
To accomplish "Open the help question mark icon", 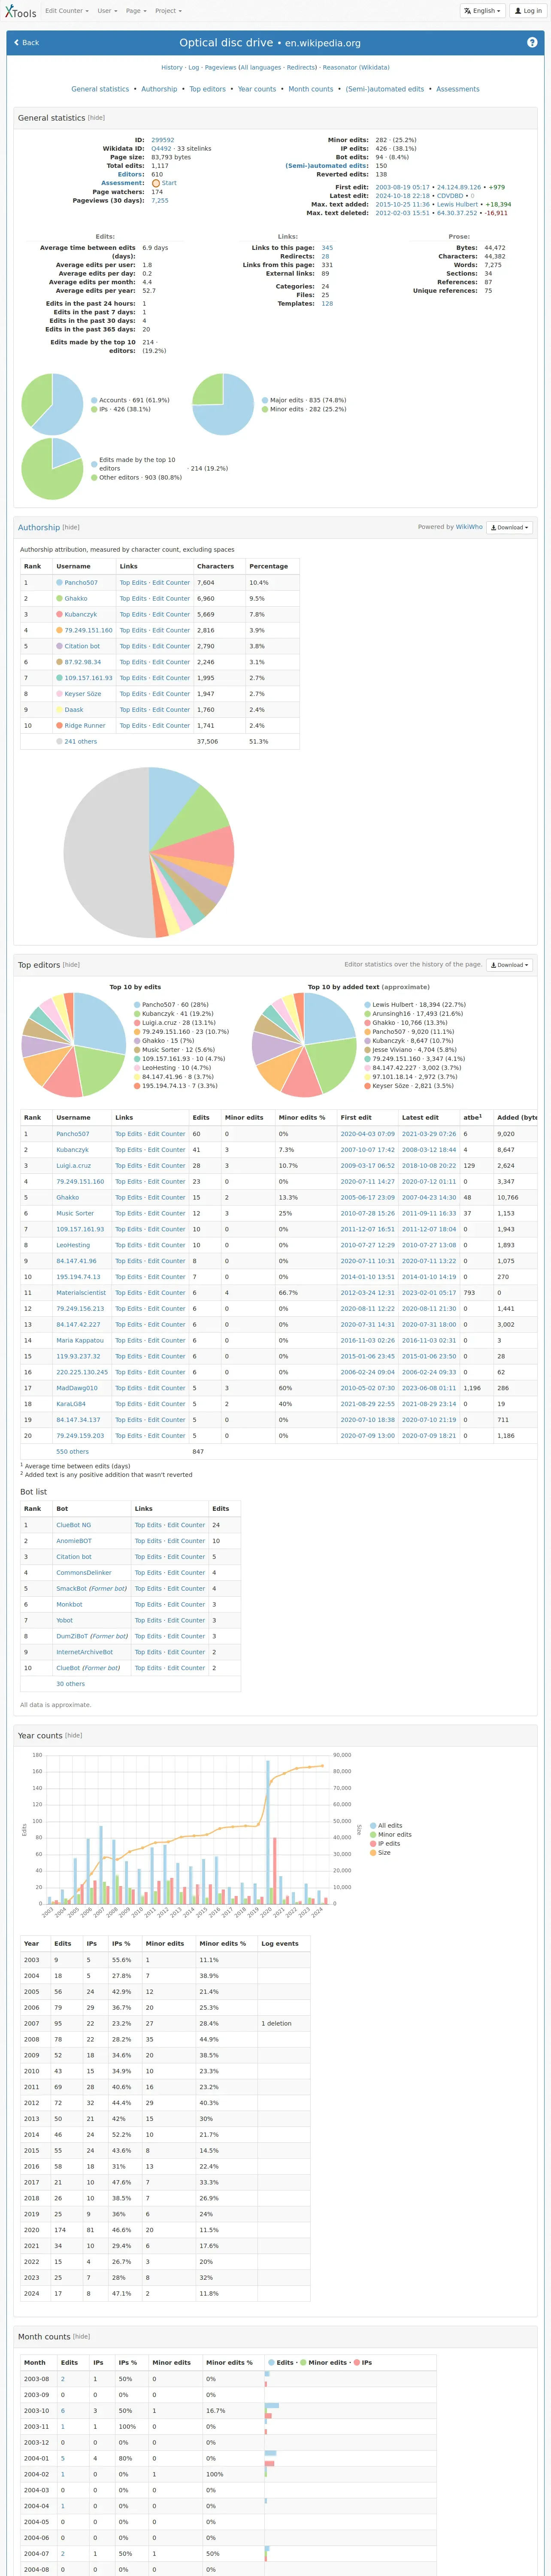I will [532, 42].
